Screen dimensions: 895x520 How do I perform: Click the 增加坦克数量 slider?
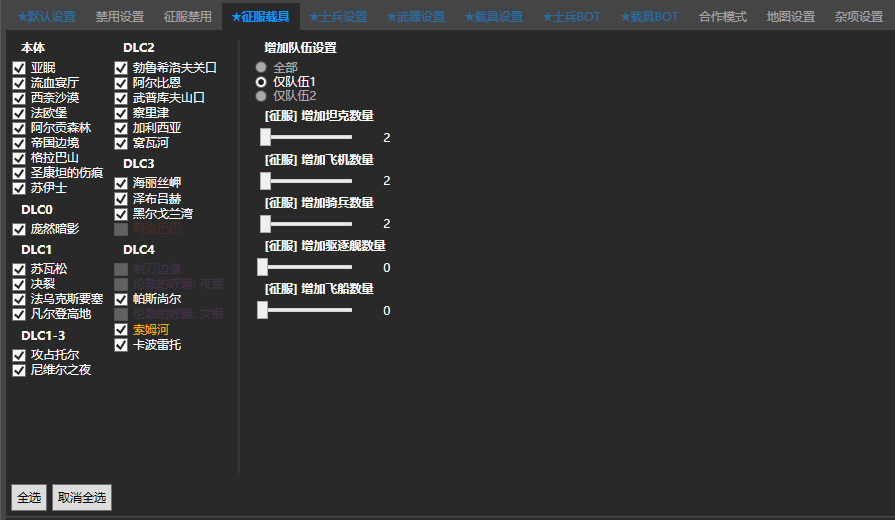[306, 137]
